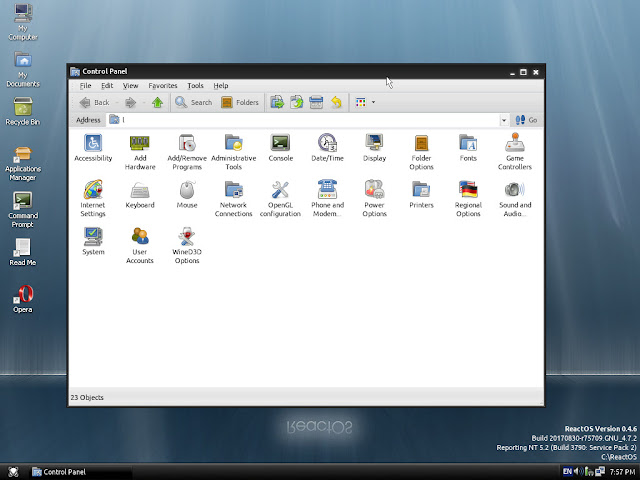Open the Keyboard applet

point(140,195)
